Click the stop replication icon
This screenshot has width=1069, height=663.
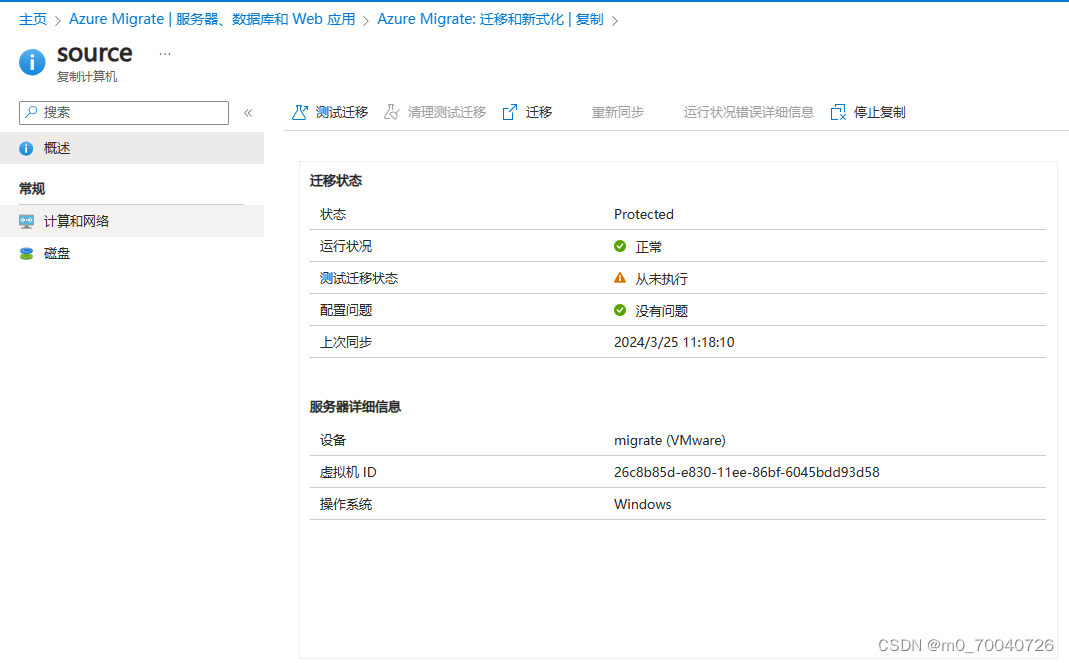coord(838,113)
